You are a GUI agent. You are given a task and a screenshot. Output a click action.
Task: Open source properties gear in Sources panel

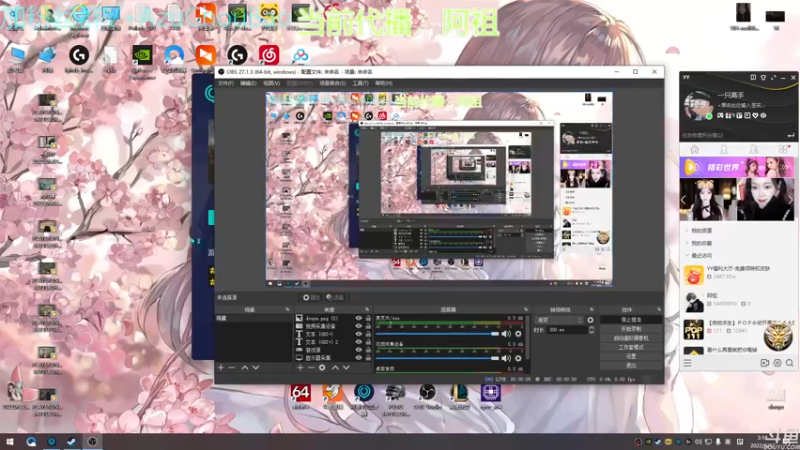click(322, 367)
